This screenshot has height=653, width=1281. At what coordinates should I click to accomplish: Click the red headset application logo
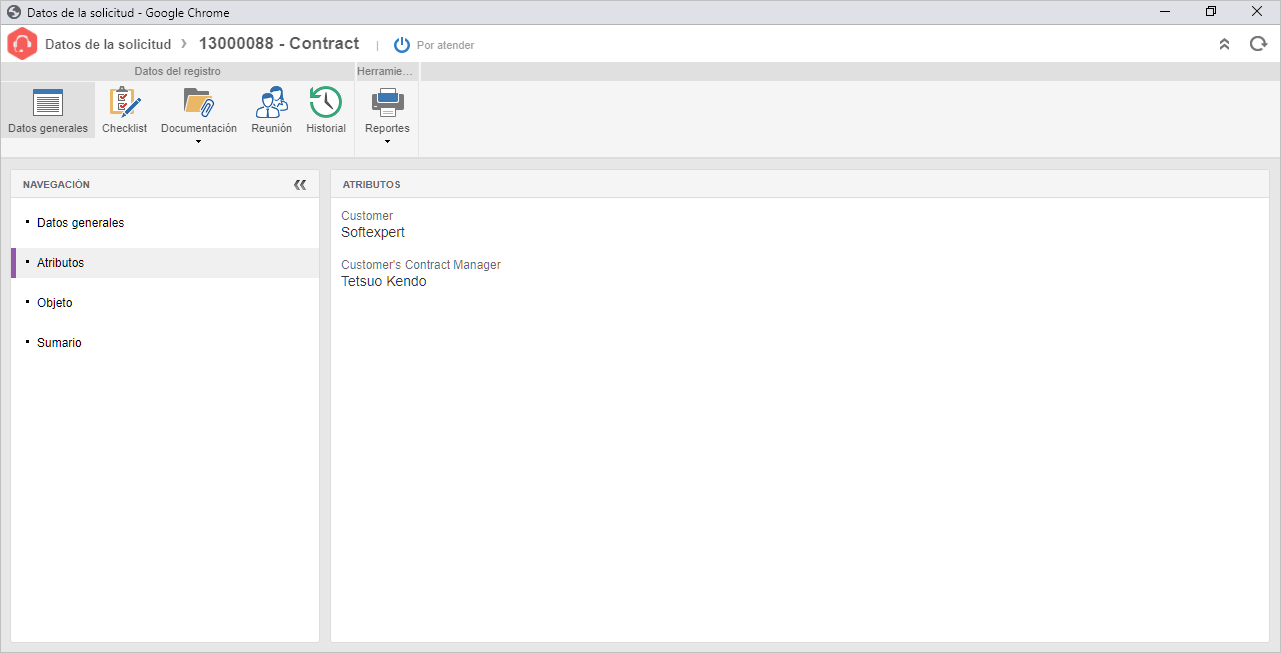[x=22, y=44]
